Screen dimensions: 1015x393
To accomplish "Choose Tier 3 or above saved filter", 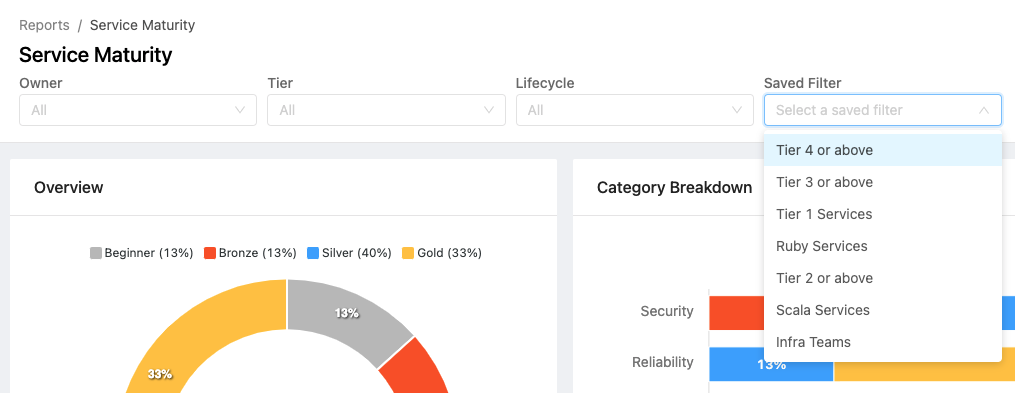I will (x=883, y=182).
